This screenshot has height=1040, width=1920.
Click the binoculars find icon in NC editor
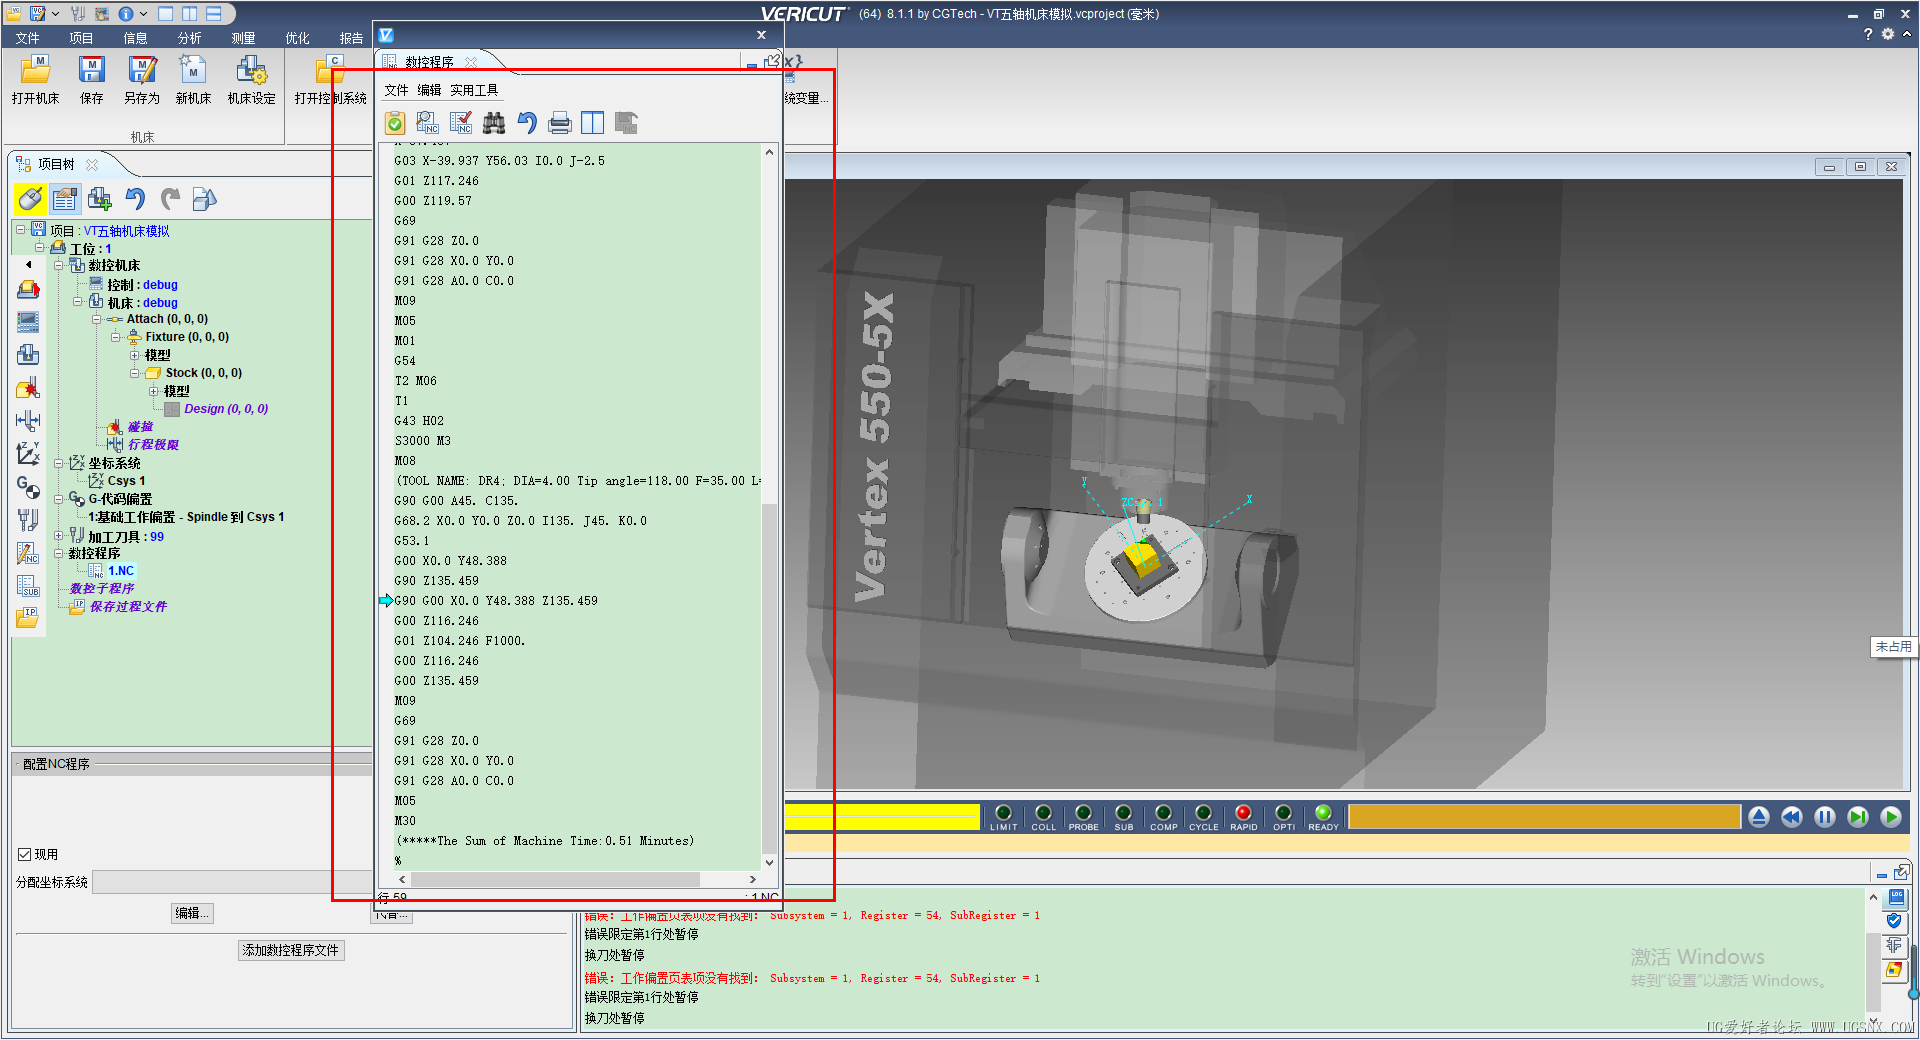point(494,123)
